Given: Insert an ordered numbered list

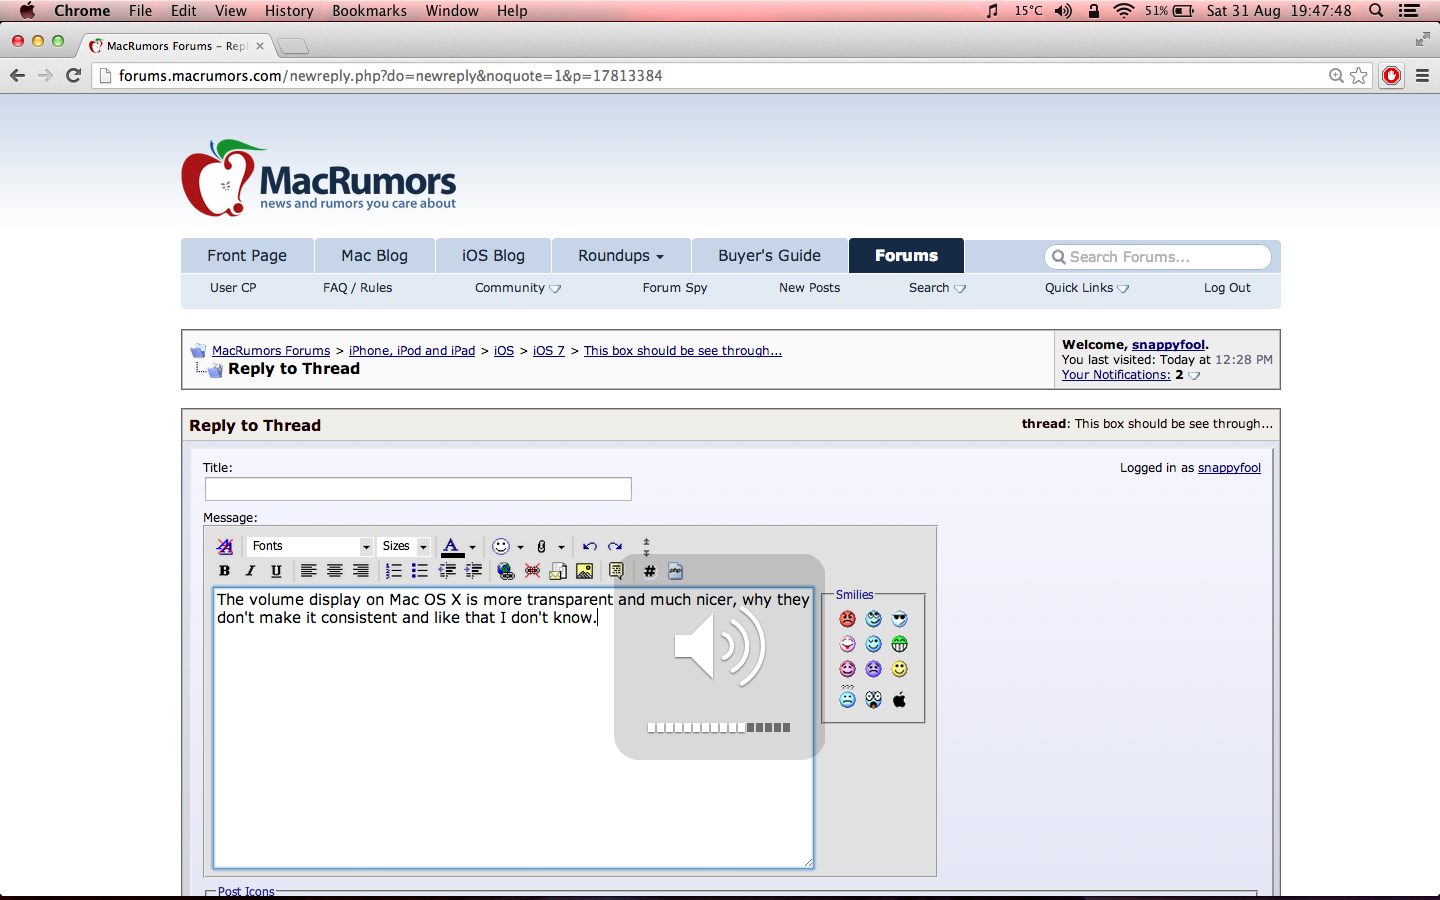Looking at the screenshot, I should click(393, 571).
